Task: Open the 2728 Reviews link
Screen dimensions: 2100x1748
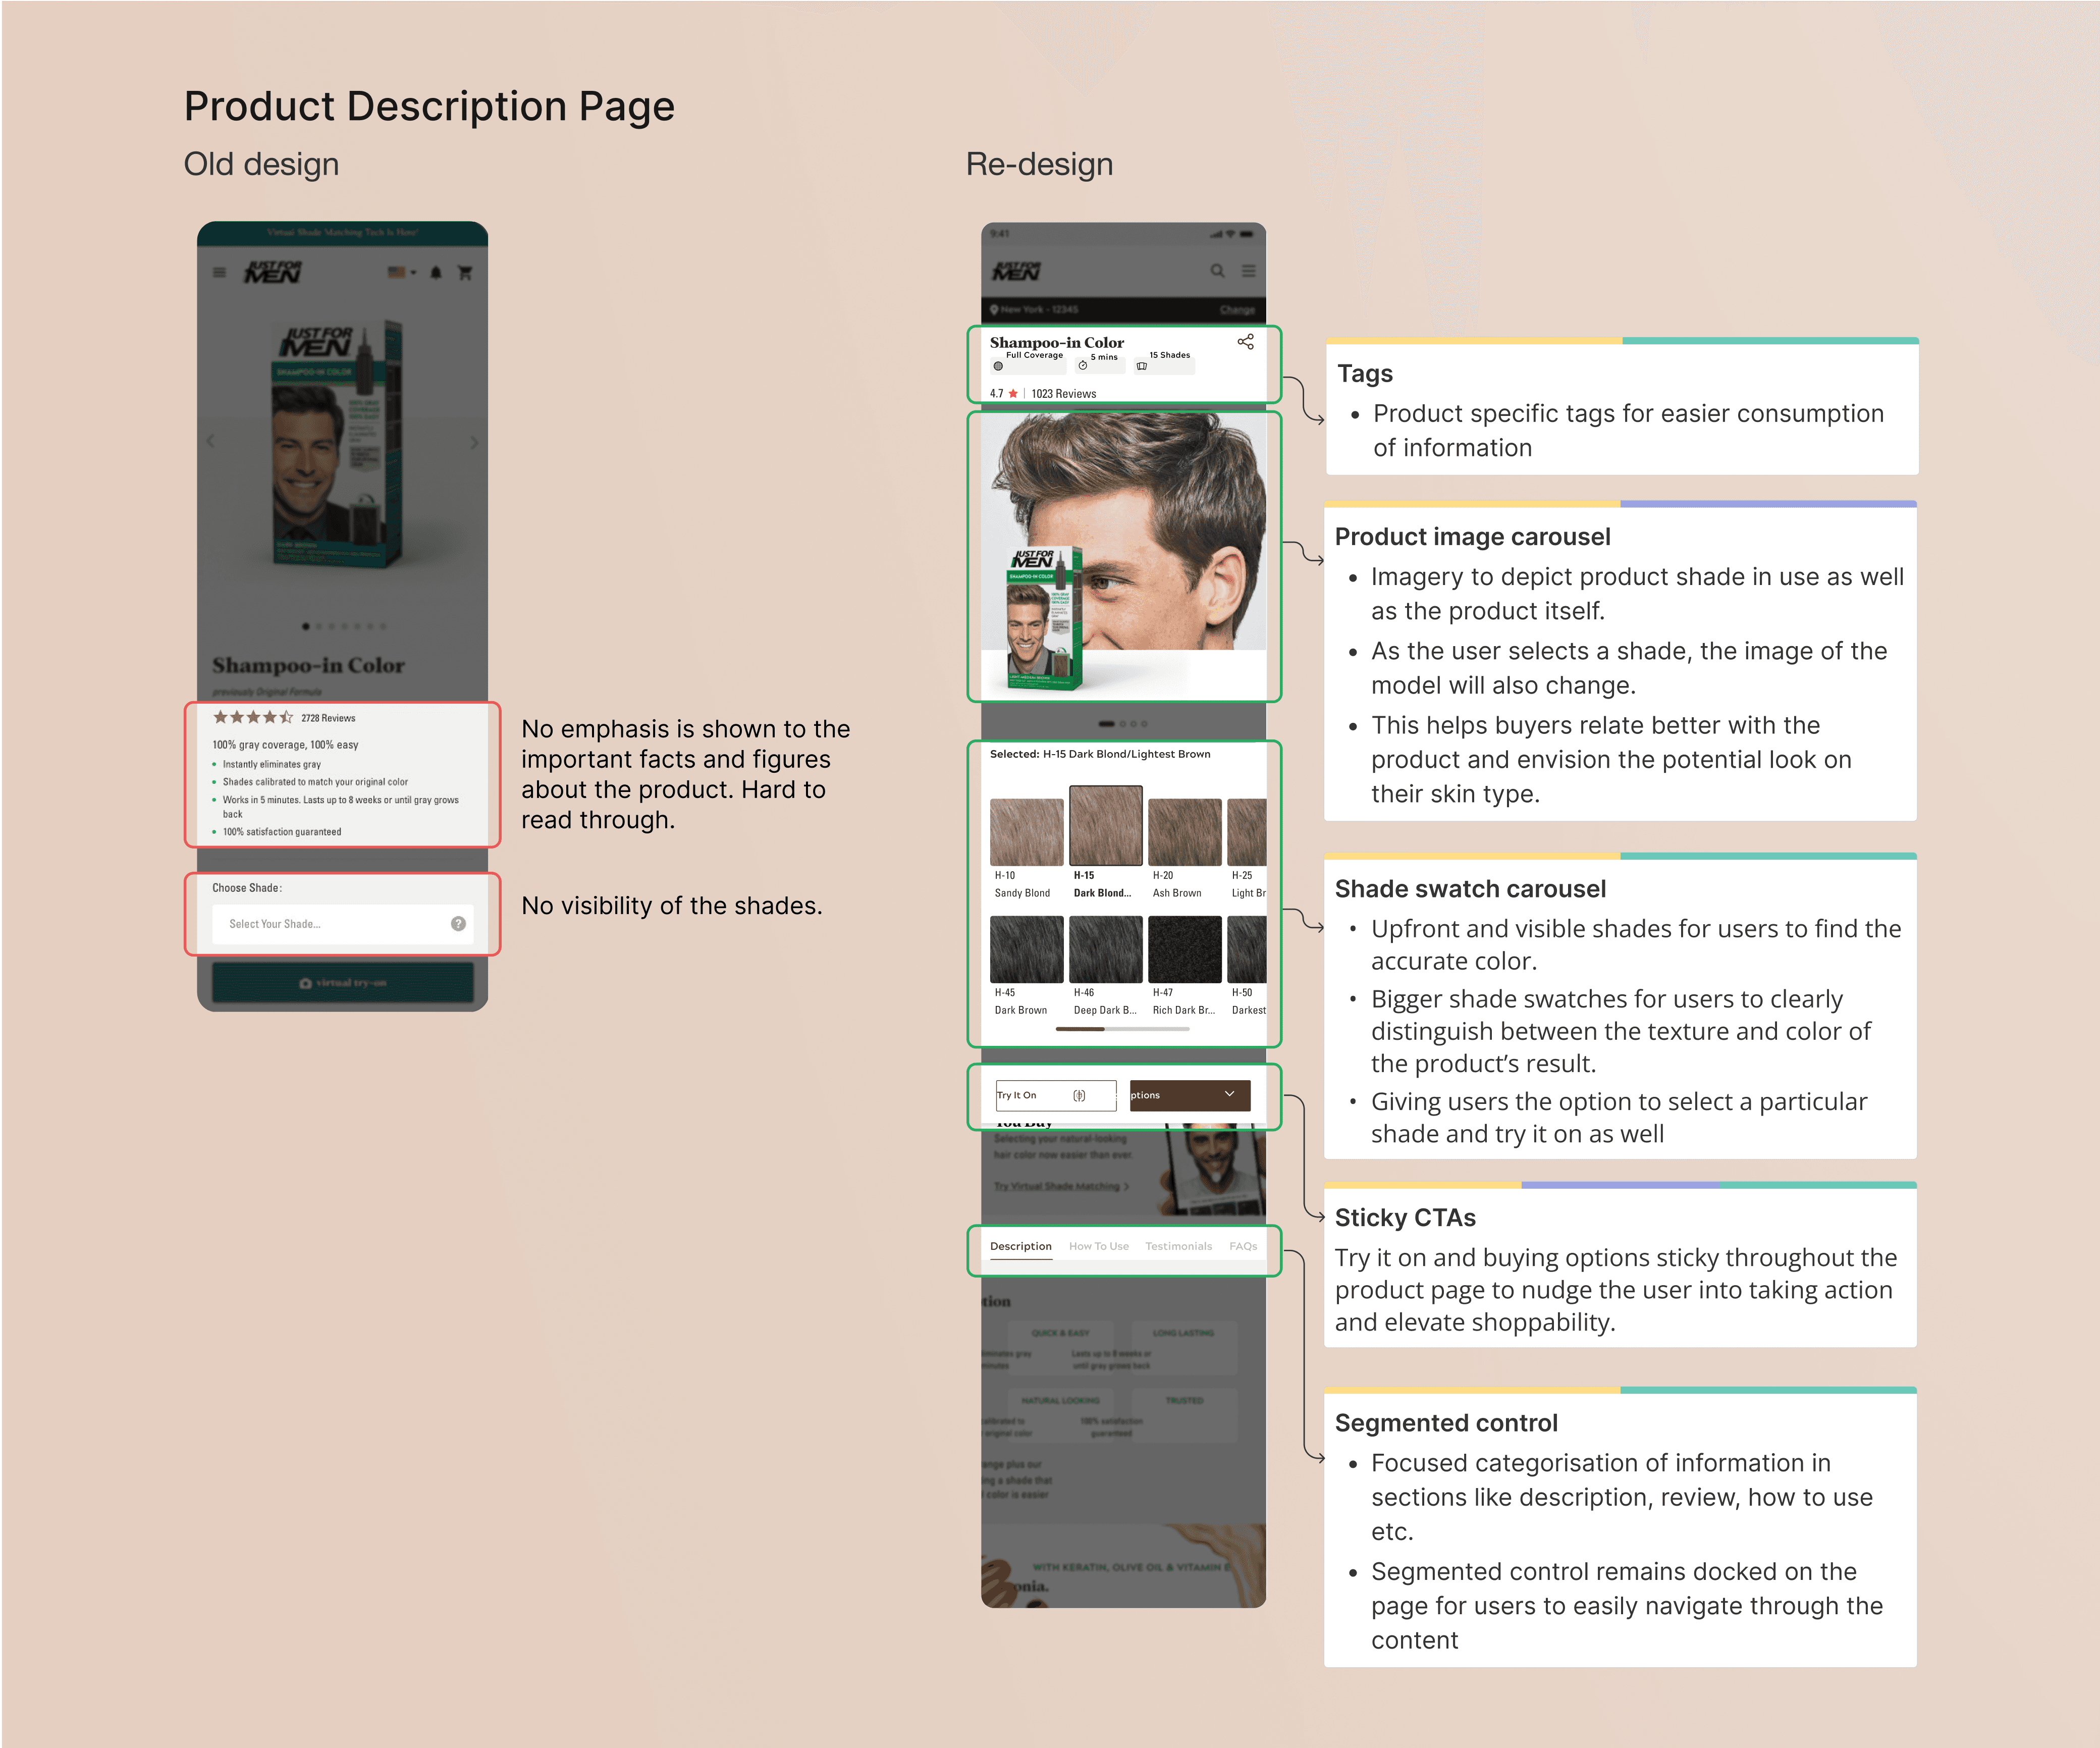Action: pos(328,718)
